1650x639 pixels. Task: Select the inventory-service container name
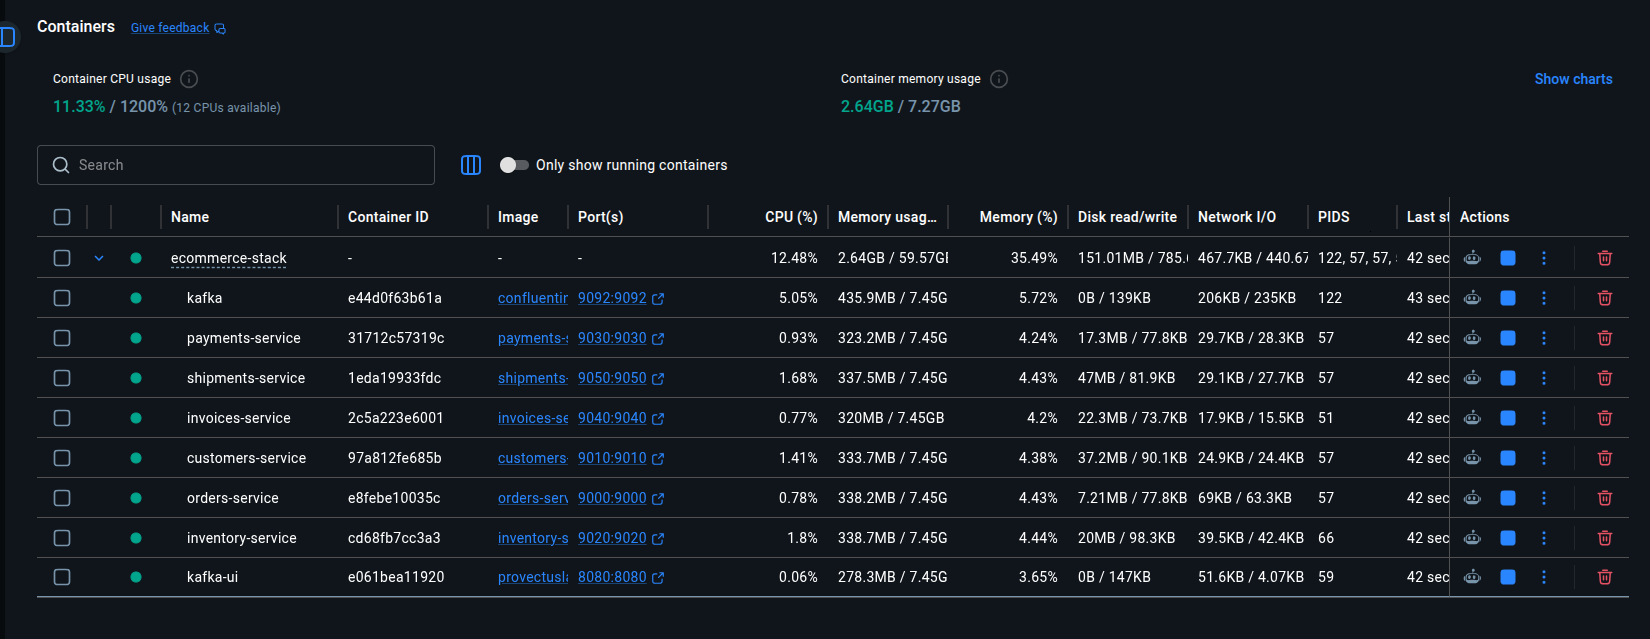[242, 538]
